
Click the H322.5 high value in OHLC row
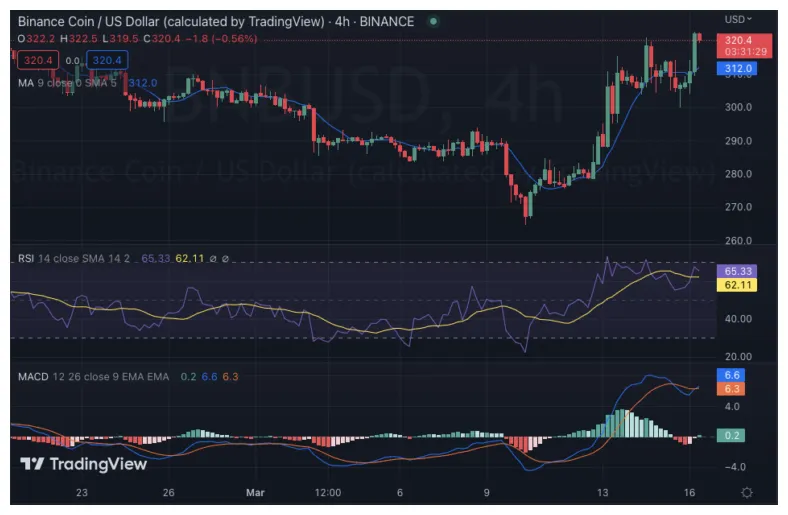click(78, 39)
